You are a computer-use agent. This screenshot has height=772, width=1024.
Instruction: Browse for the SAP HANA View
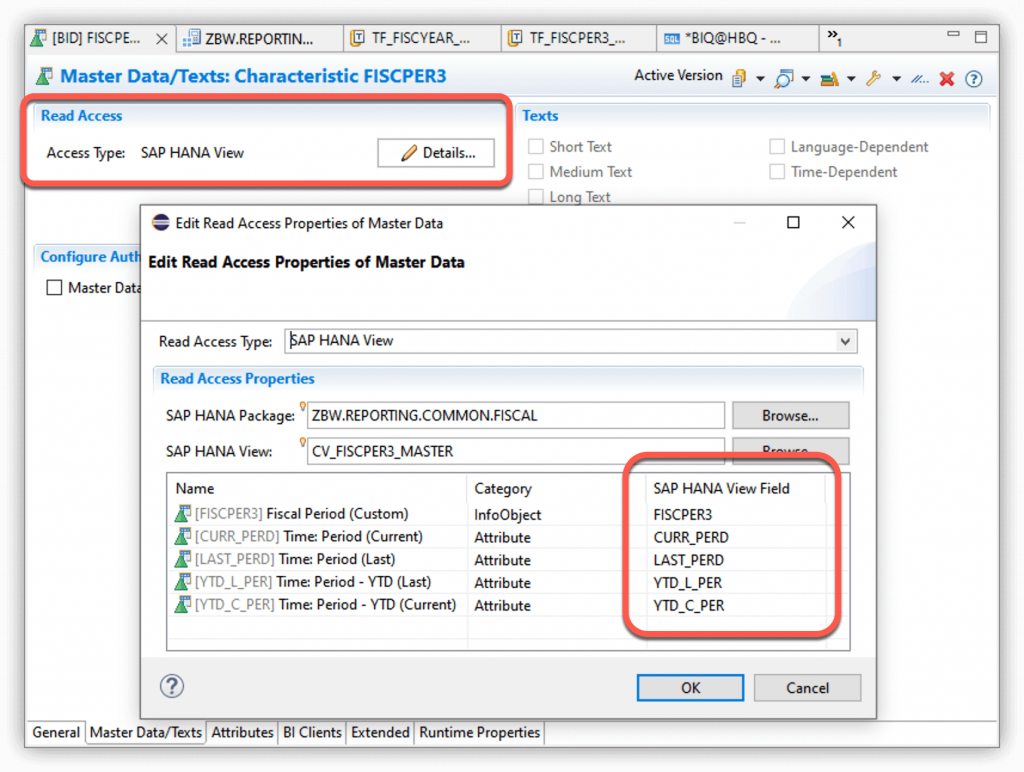tap(790, 450)
